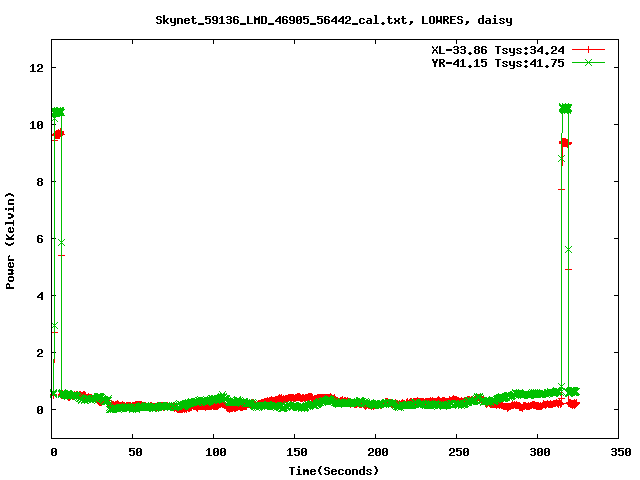This screenshot has width=640, height=480.
Task: Click the x-axis tick label 350
Action: 621,452
